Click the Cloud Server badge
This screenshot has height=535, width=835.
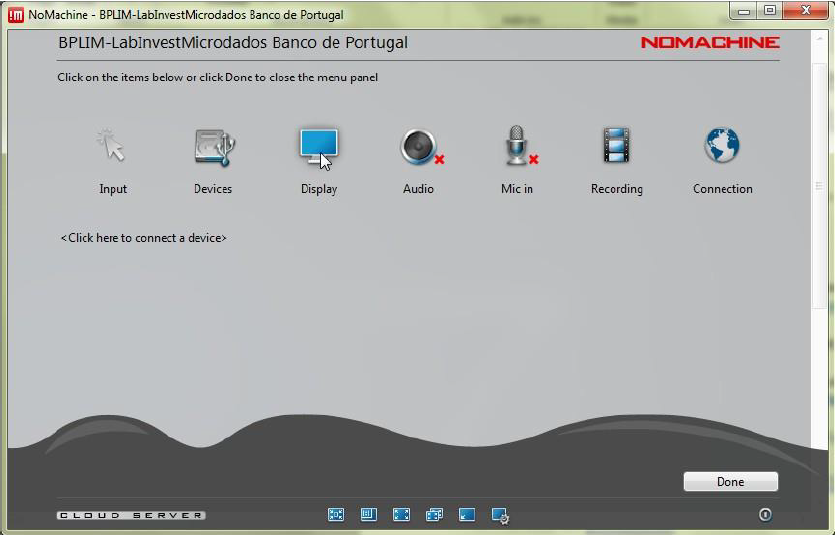click(x=131, y=516)
